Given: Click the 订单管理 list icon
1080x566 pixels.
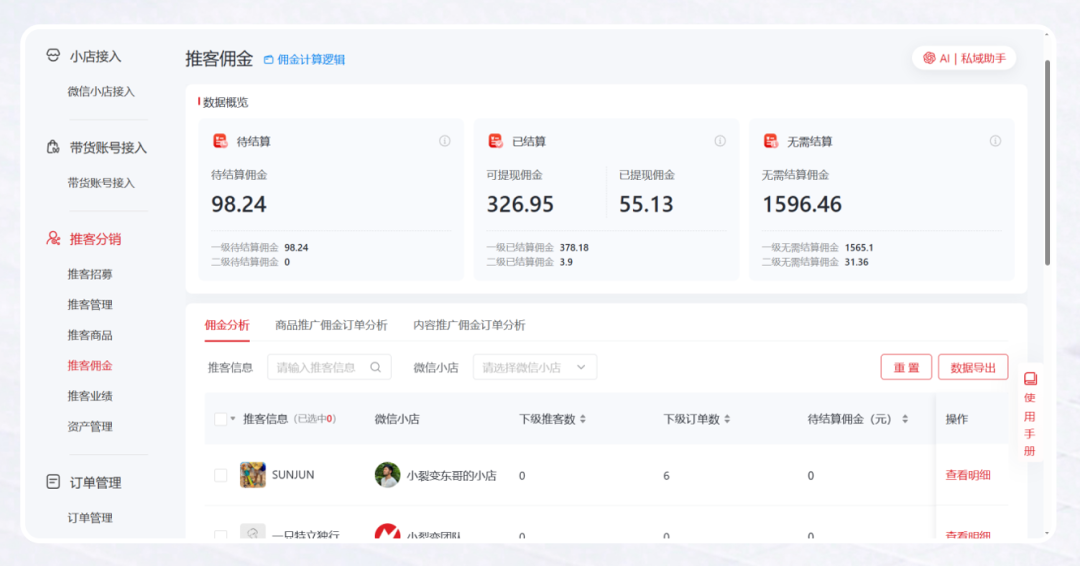Looking at the screenshot, I should point(53,482).
